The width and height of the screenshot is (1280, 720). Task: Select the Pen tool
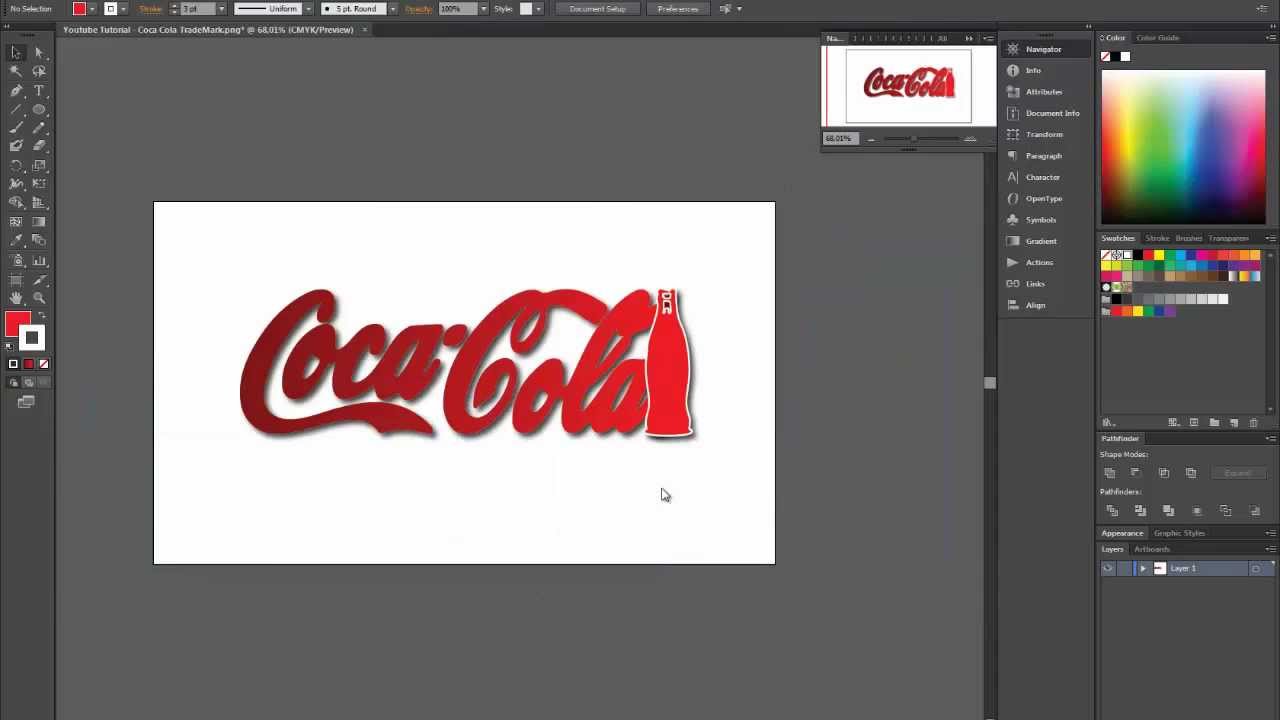pos(16,90)
